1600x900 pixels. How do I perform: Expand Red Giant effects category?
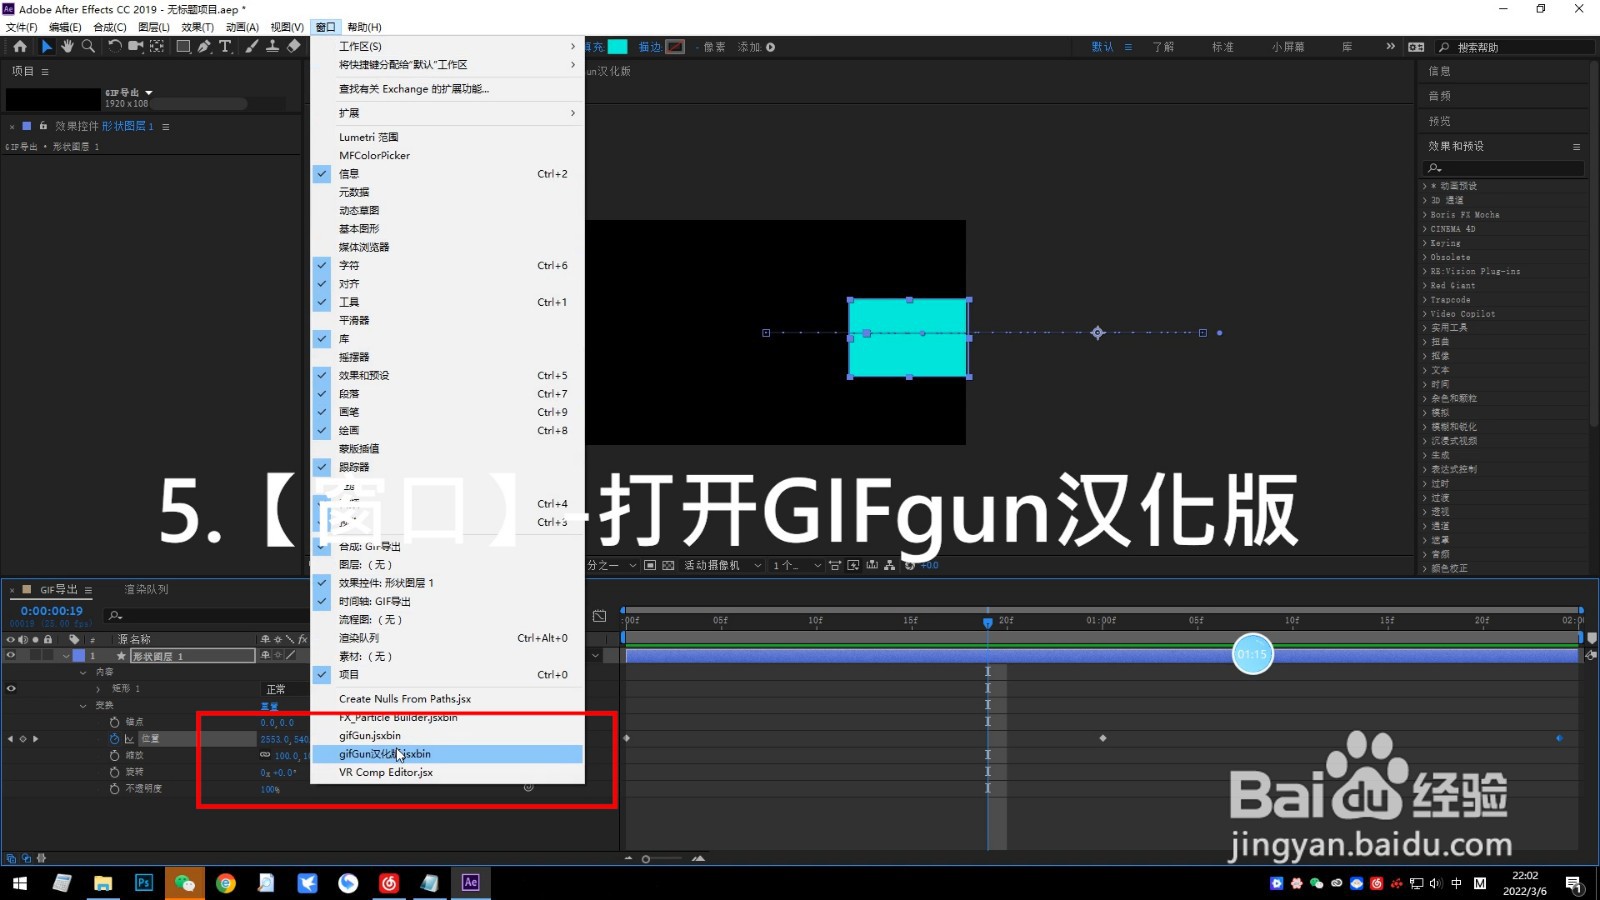(x=1425, y=285)
